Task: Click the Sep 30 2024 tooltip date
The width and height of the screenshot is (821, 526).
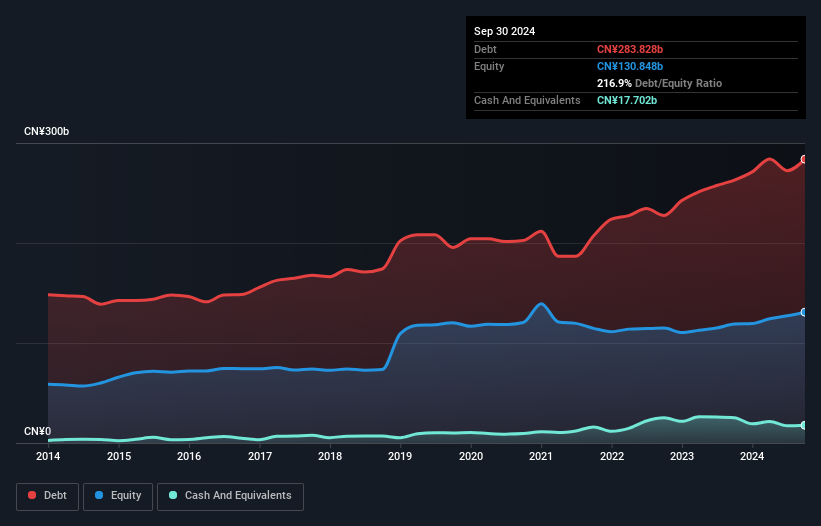Action: [x=504, y=31]
